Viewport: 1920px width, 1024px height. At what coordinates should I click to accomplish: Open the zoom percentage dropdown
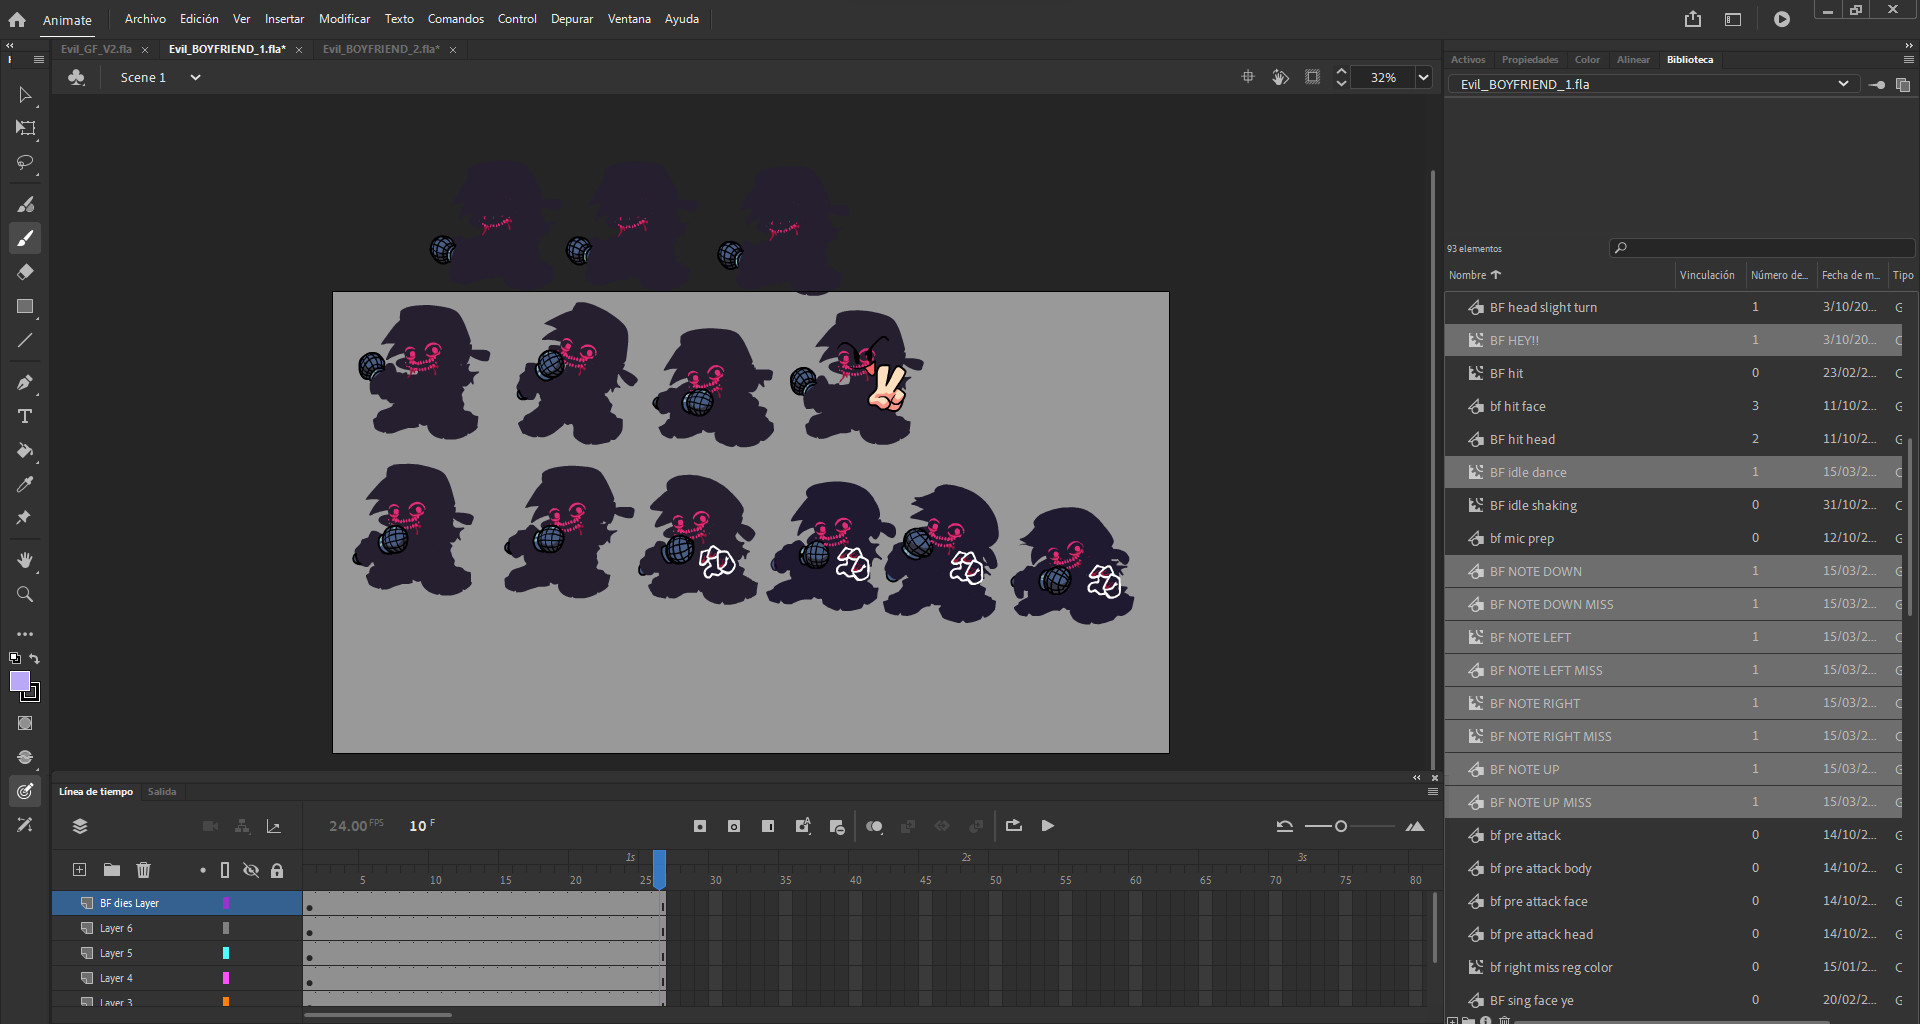click(1421, 77)
